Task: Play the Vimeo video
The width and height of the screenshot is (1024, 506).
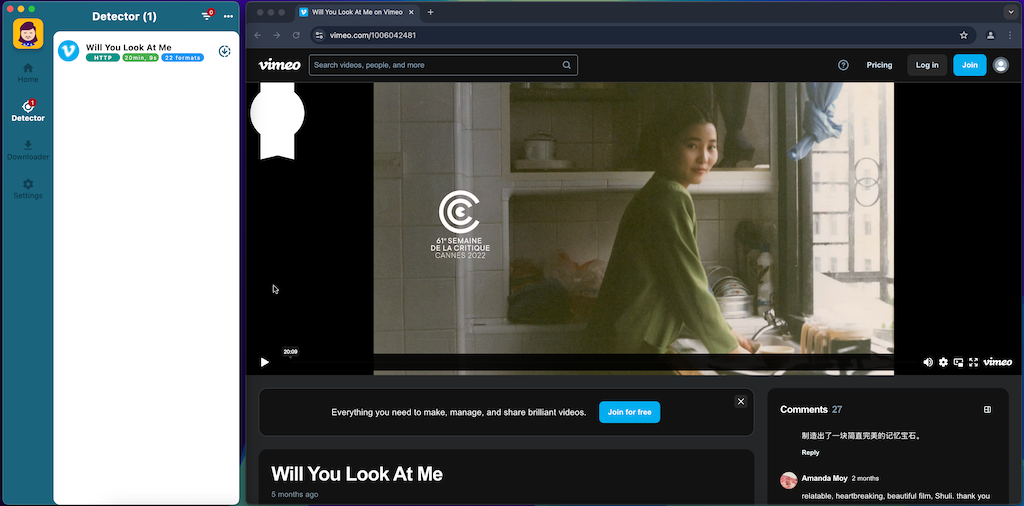Action: (x=264, y=362)
